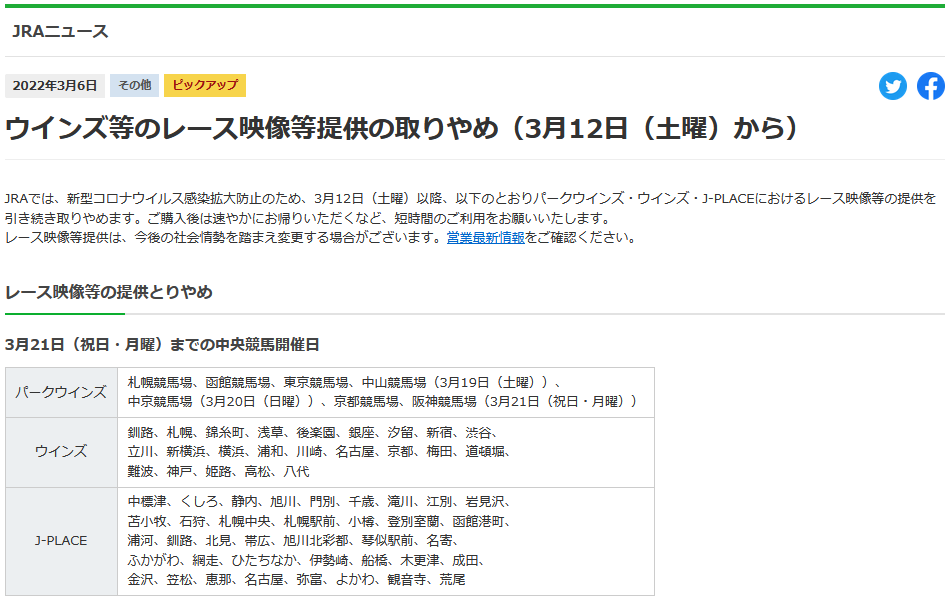Click the JRAニュース section header
This screenshot has width=950, height=600.
coord(60,31)
